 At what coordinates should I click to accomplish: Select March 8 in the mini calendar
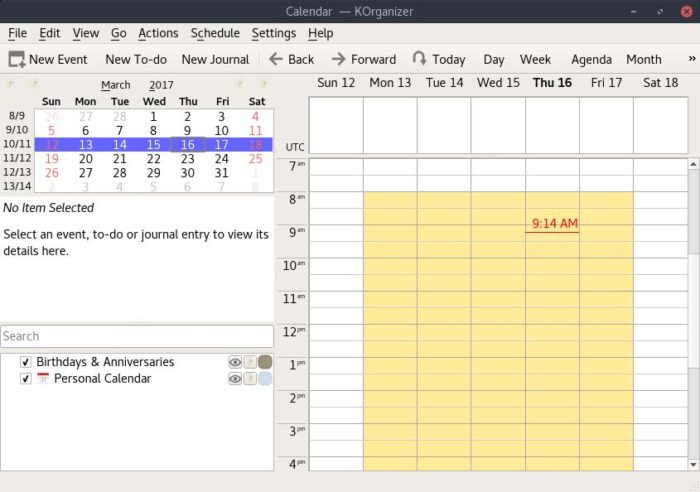(x=154, y=131)
